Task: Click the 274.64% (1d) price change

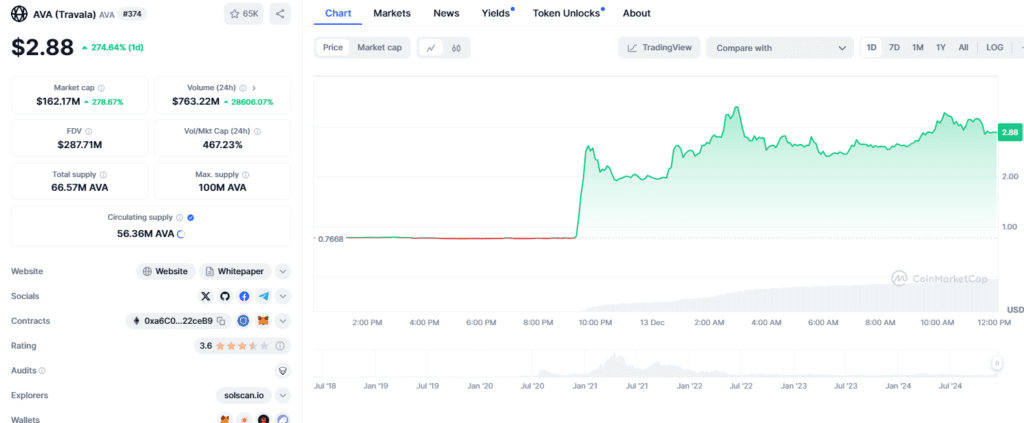Action: pyautogui.click(x=112, y=48)
